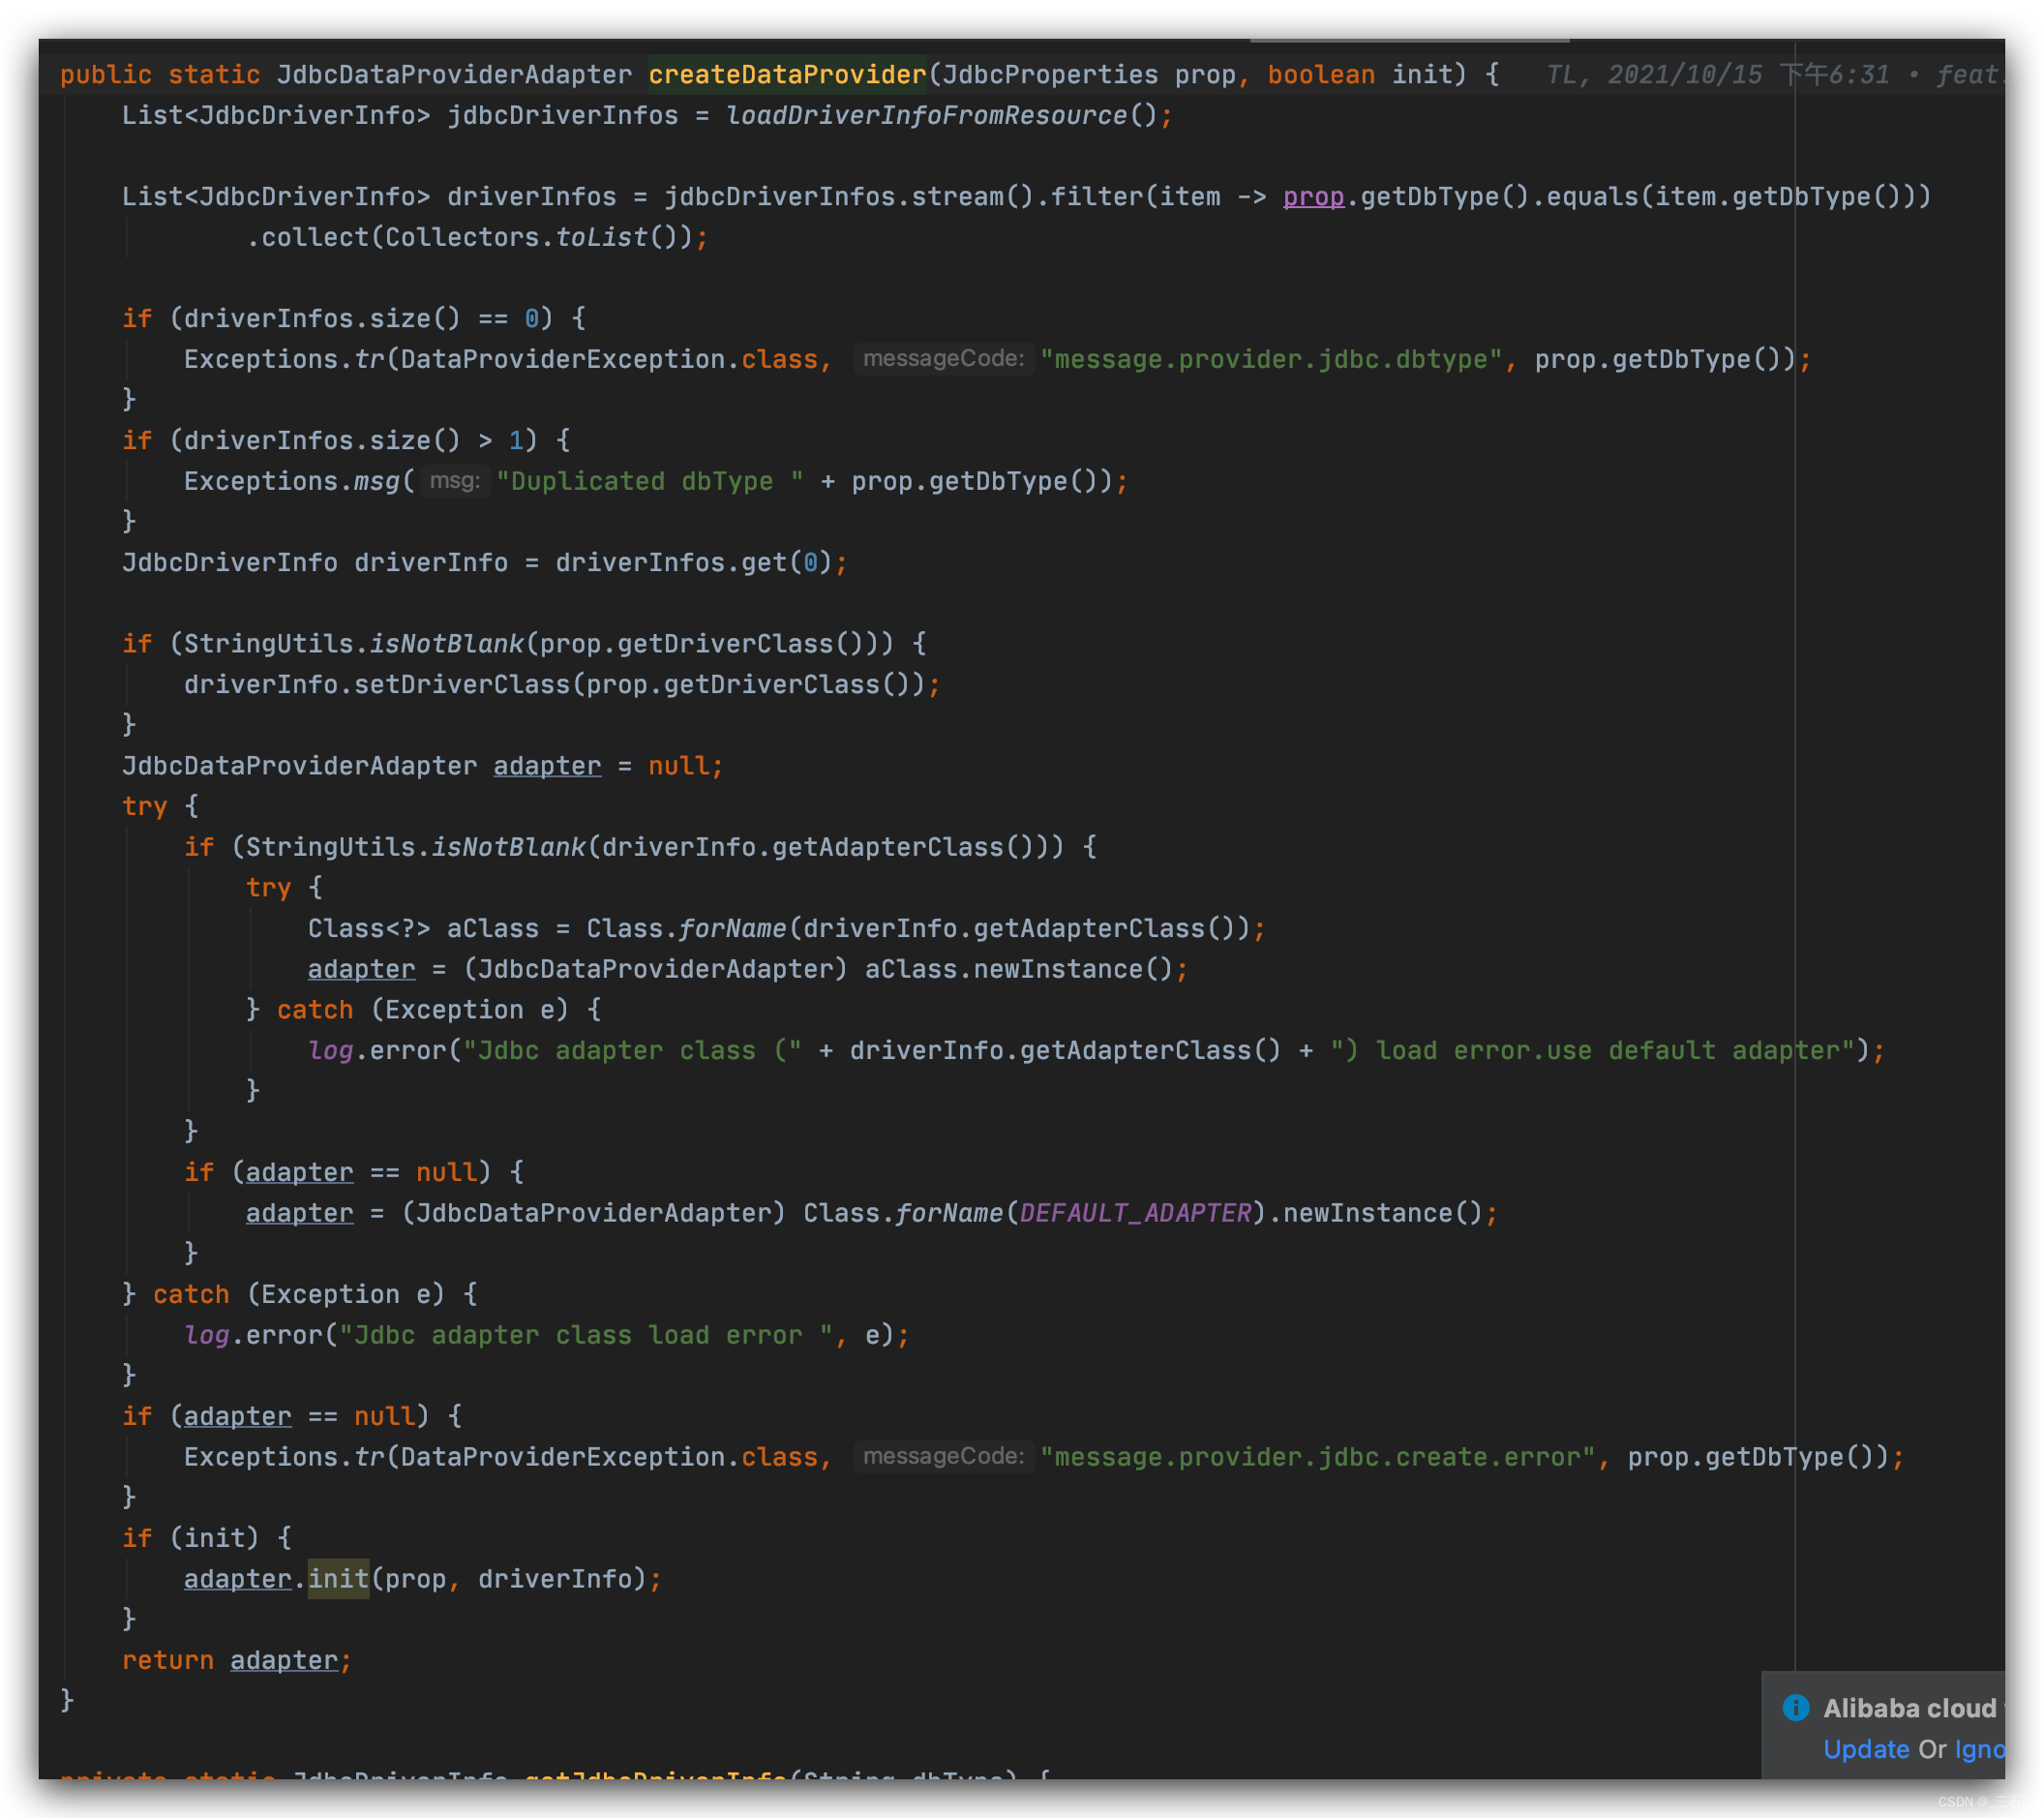The height and width of the screenshot is (1818, 2044).
Task: Click the Update link in notification
Action: (x=1865, y=1749)
